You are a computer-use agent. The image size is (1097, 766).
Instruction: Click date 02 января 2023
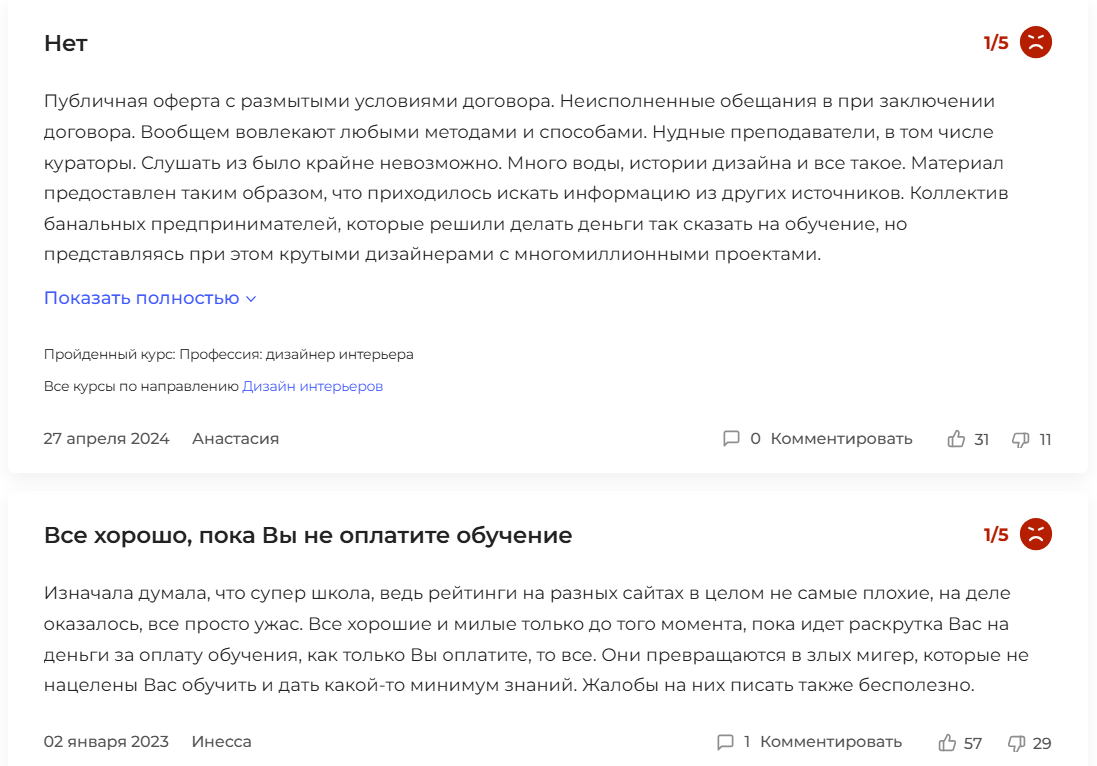pyautogui.click(x=106, y=742)
